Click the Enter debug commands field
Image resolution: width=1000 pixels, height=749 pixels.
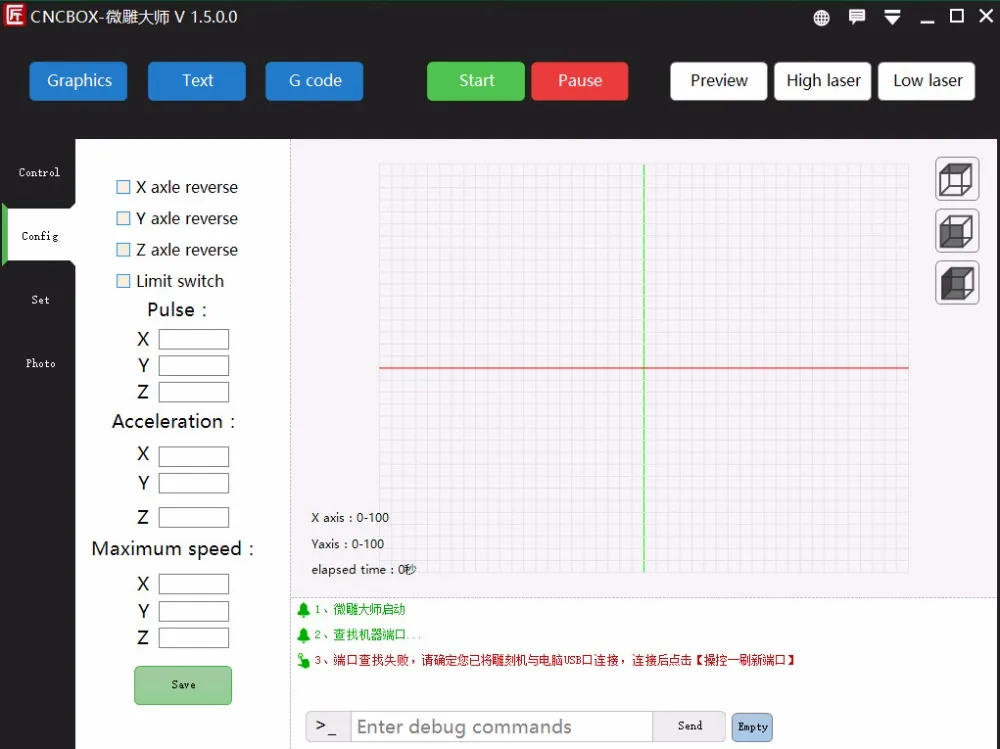point(502,727)
